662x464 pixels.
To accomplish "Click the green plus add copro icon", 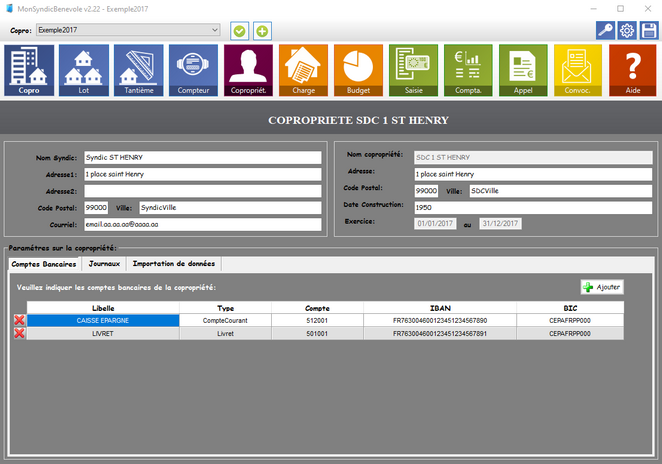I will (262, 31).
